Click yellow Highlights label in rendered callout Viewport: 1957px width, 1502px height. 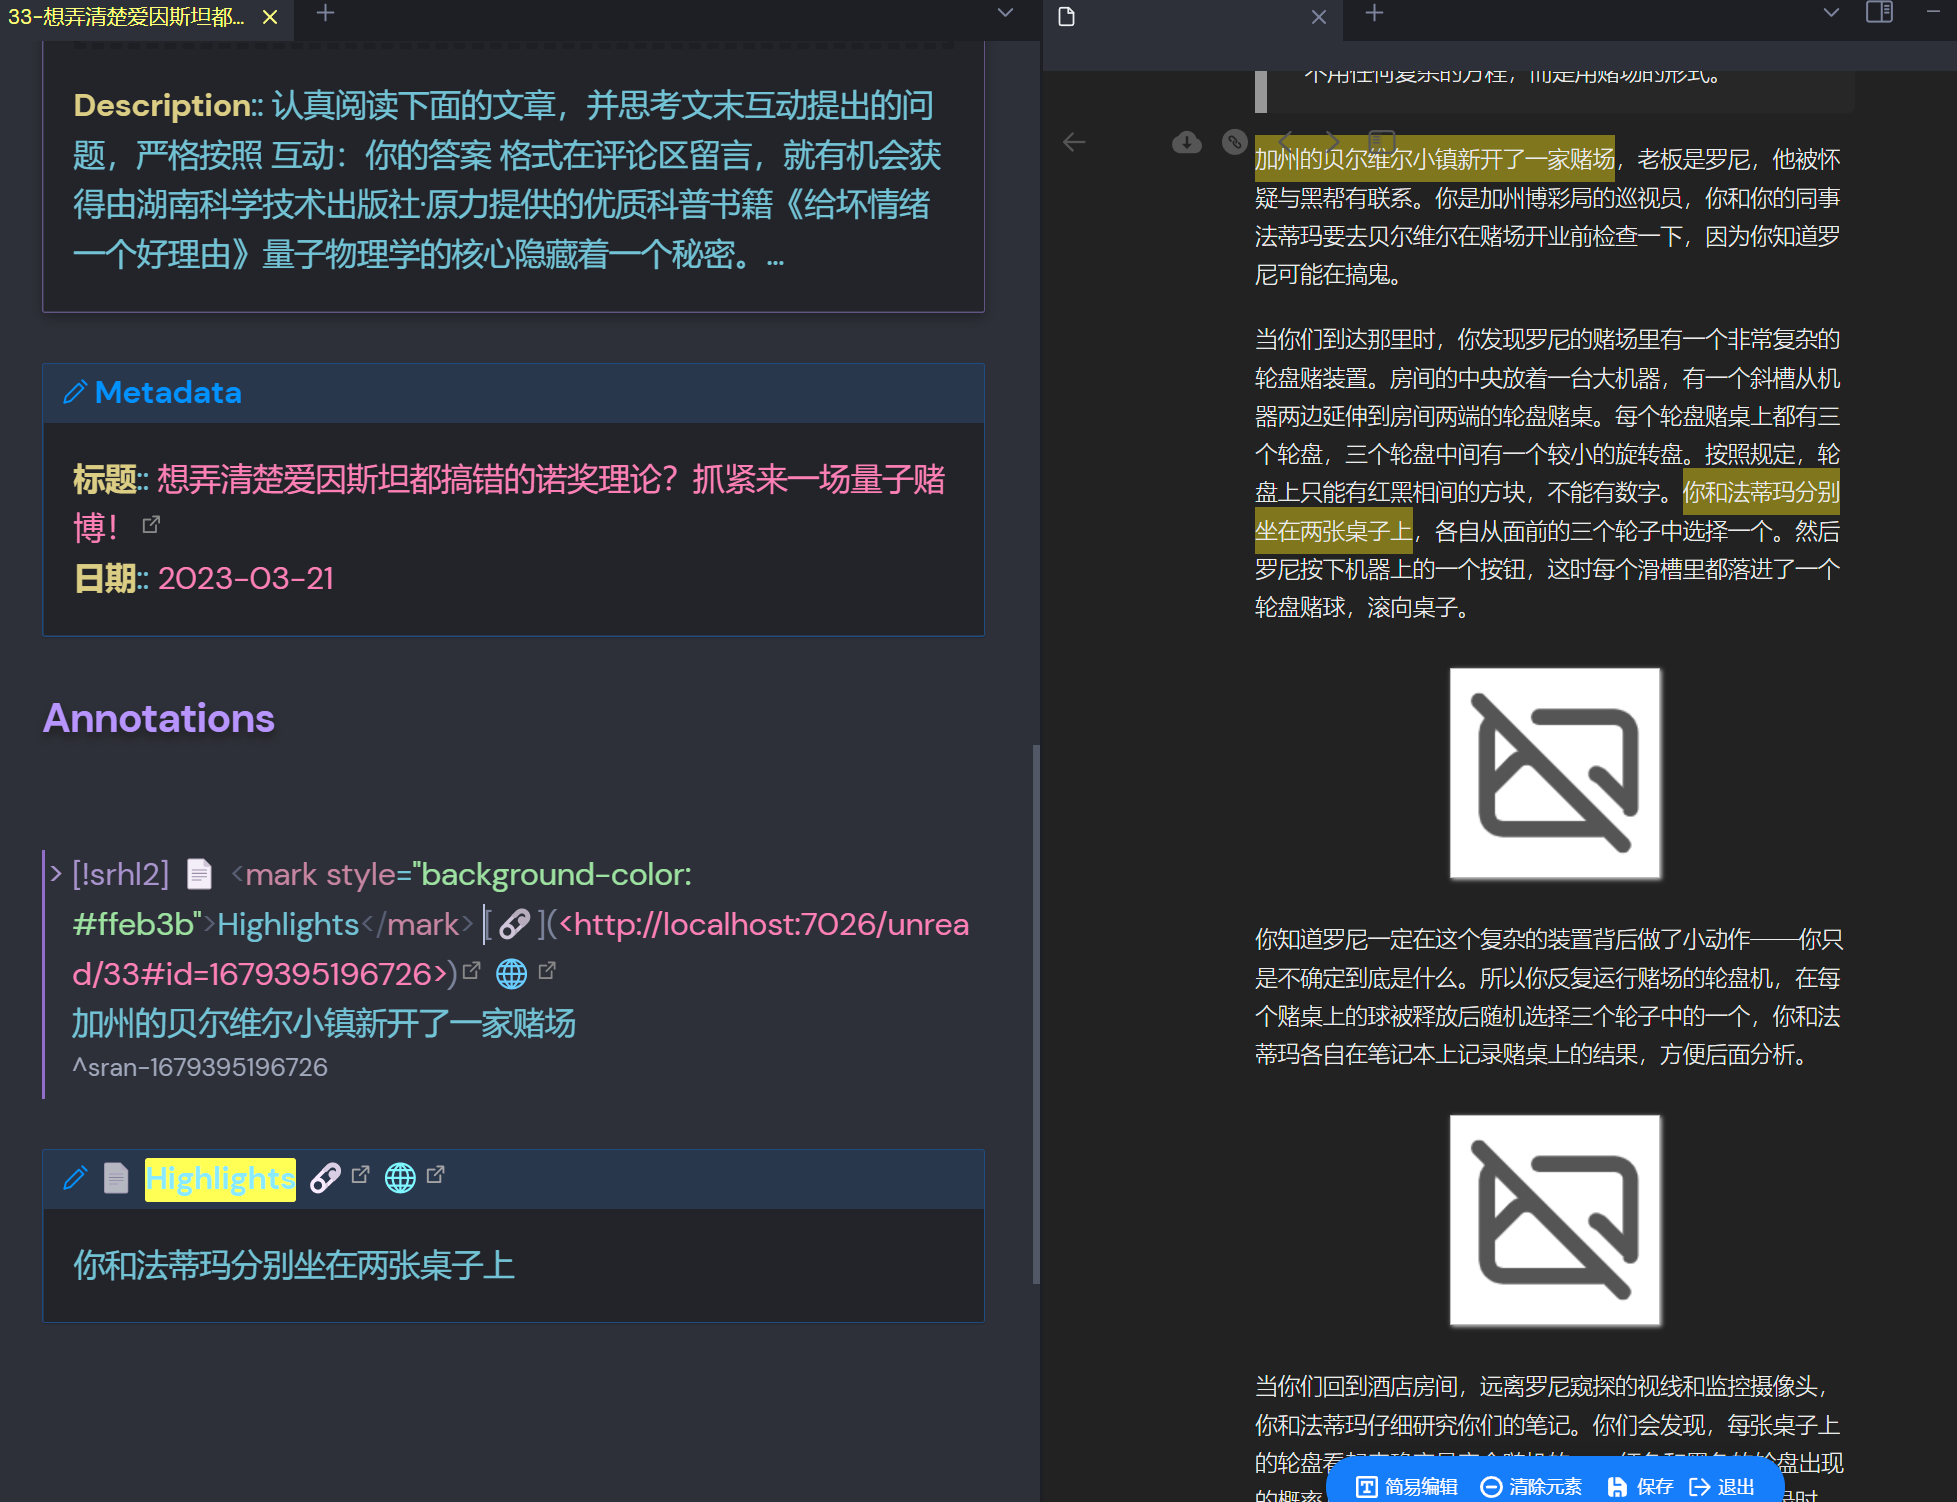tap(220, 1179)
